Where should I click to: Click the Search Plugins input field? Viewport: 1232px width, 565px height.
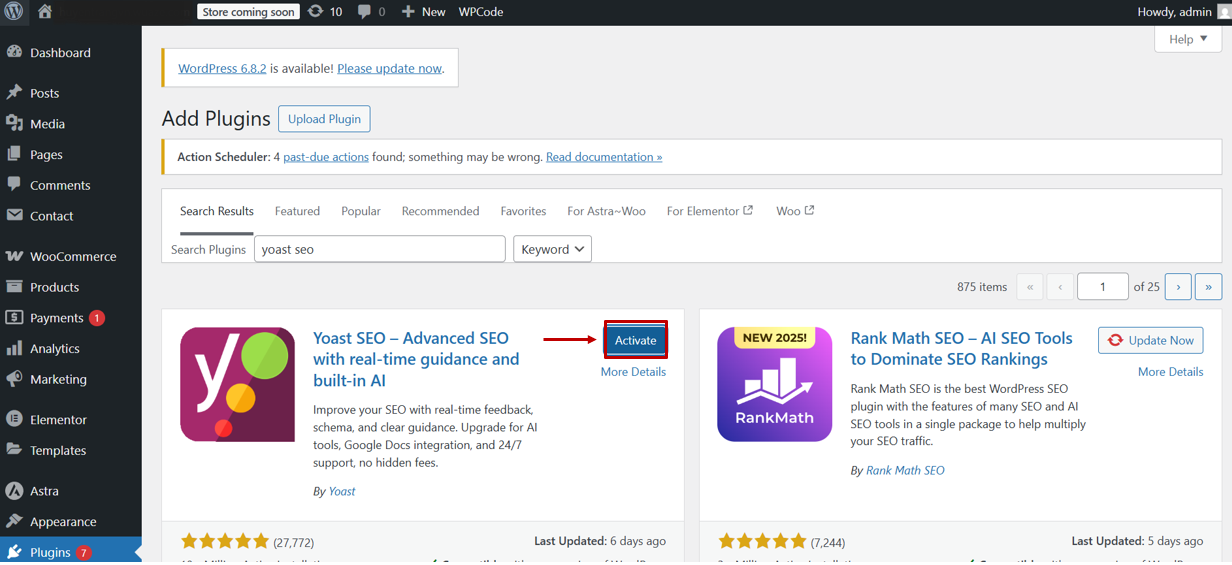coord(380,249)
